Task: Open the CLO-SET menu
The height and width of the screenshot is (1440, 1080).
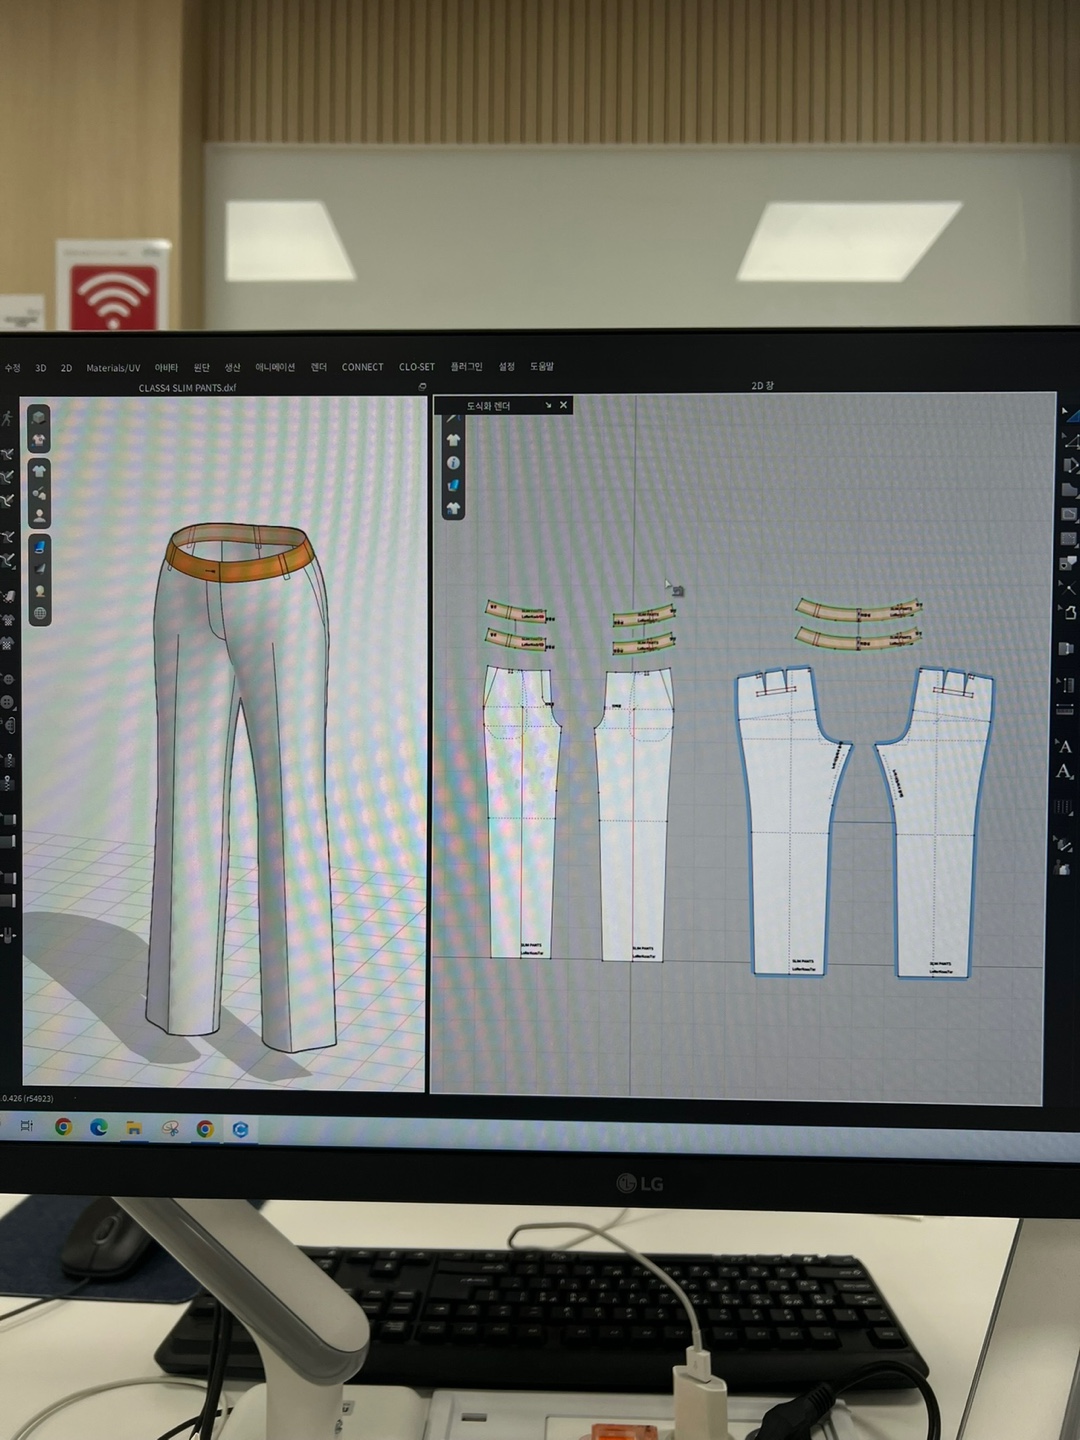Action: [416, 367]
